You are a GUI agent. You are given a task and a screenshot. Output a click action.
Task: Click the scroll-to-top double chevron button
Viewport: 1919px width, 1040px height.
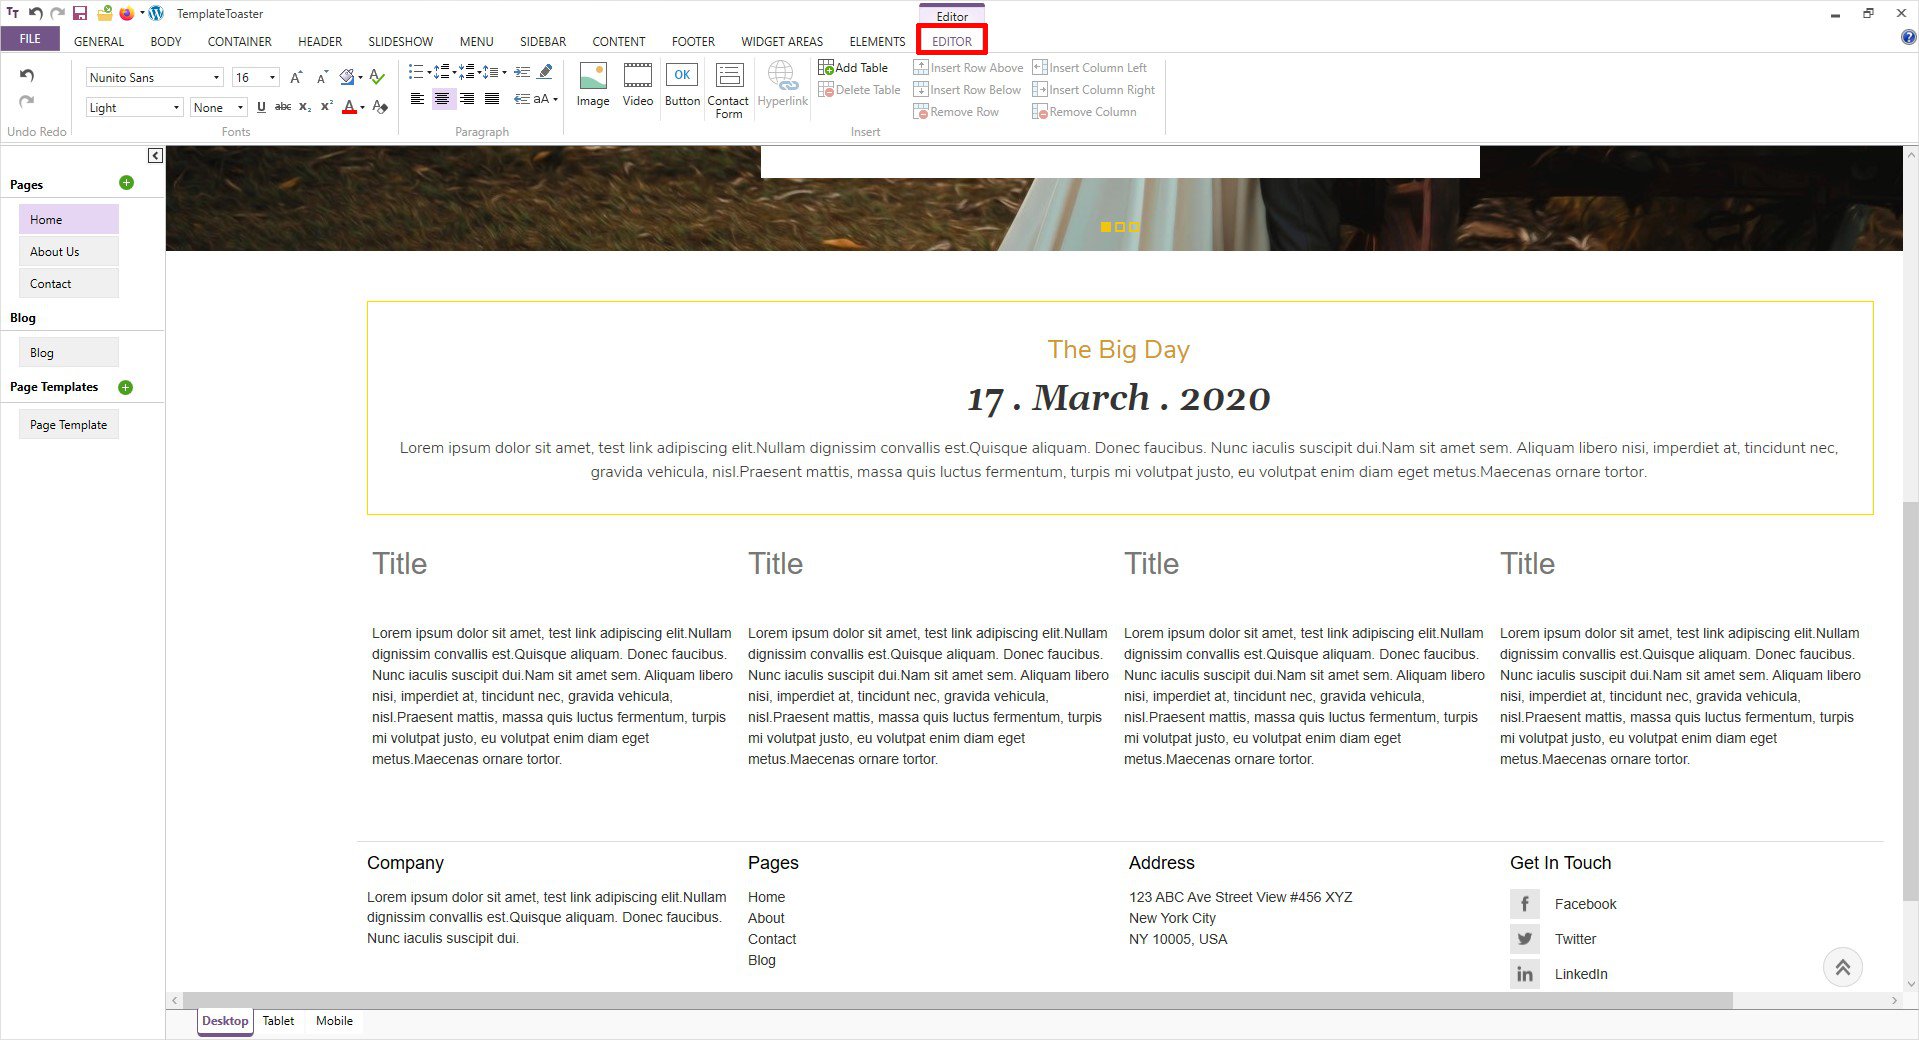[x=1842, y=967]
